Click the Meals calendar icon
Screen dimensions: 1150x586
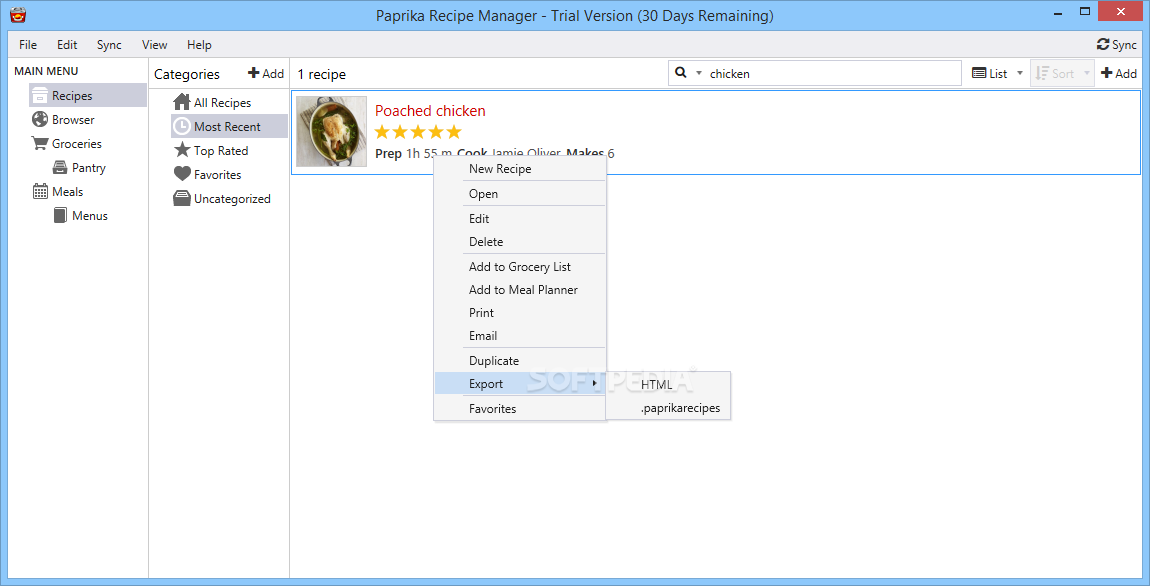point(40,191)
